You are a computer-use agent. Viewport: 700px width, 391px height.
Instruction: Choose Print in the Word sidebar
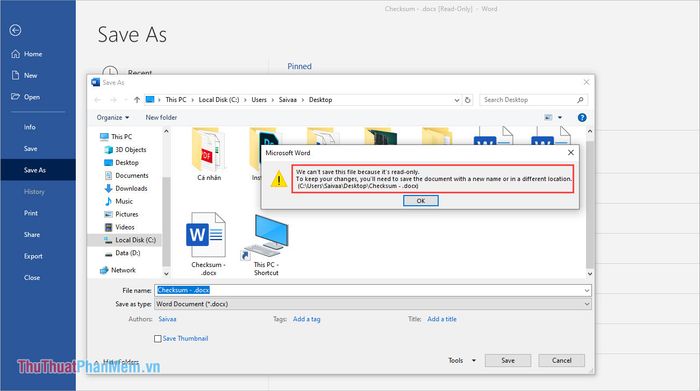point(31,213)
